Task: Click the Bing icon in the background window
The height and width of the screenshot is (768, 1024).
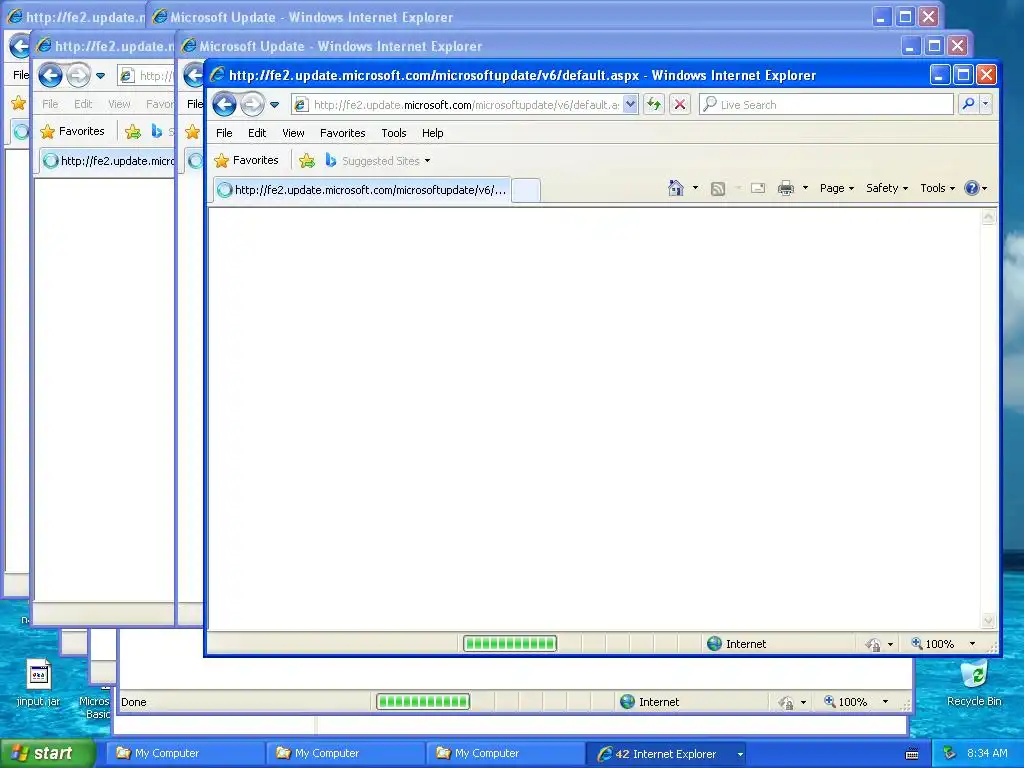Action: click(157, 131)
